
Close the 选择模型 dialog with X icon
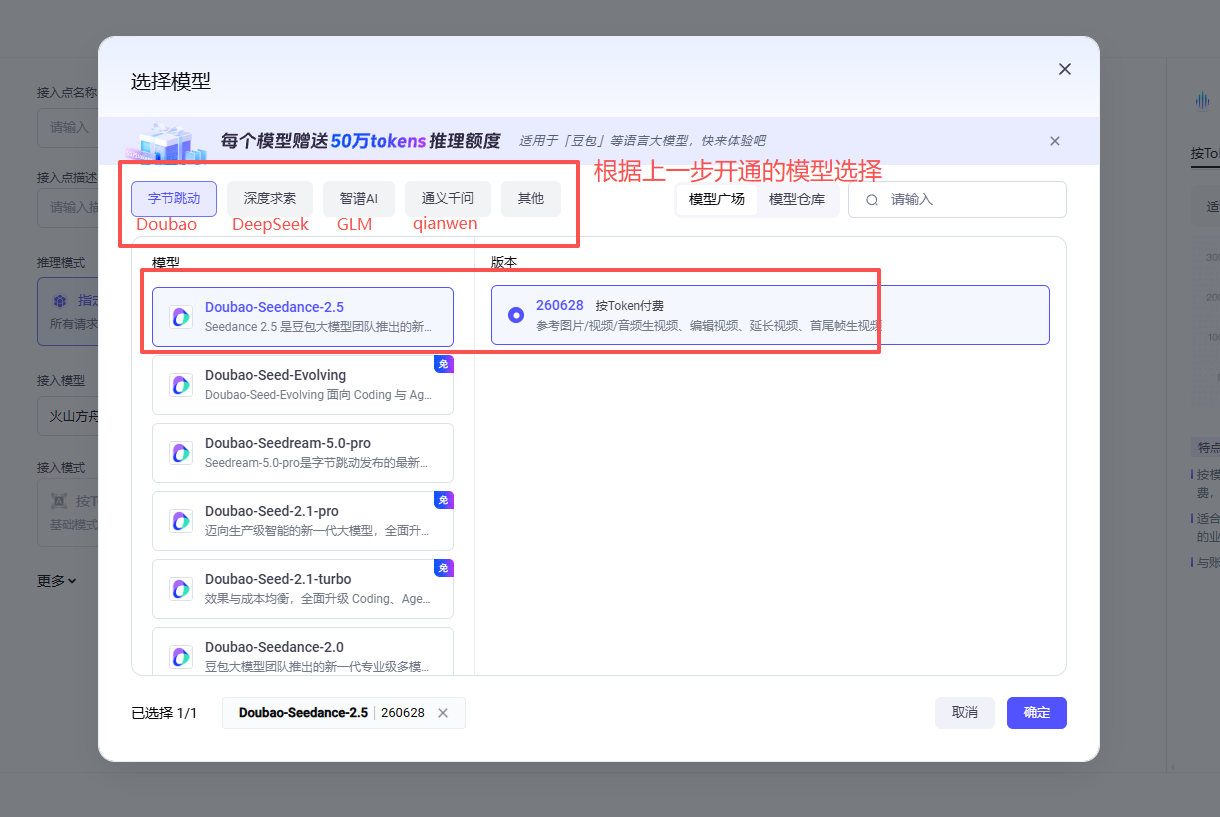[x=1065, y=69]
